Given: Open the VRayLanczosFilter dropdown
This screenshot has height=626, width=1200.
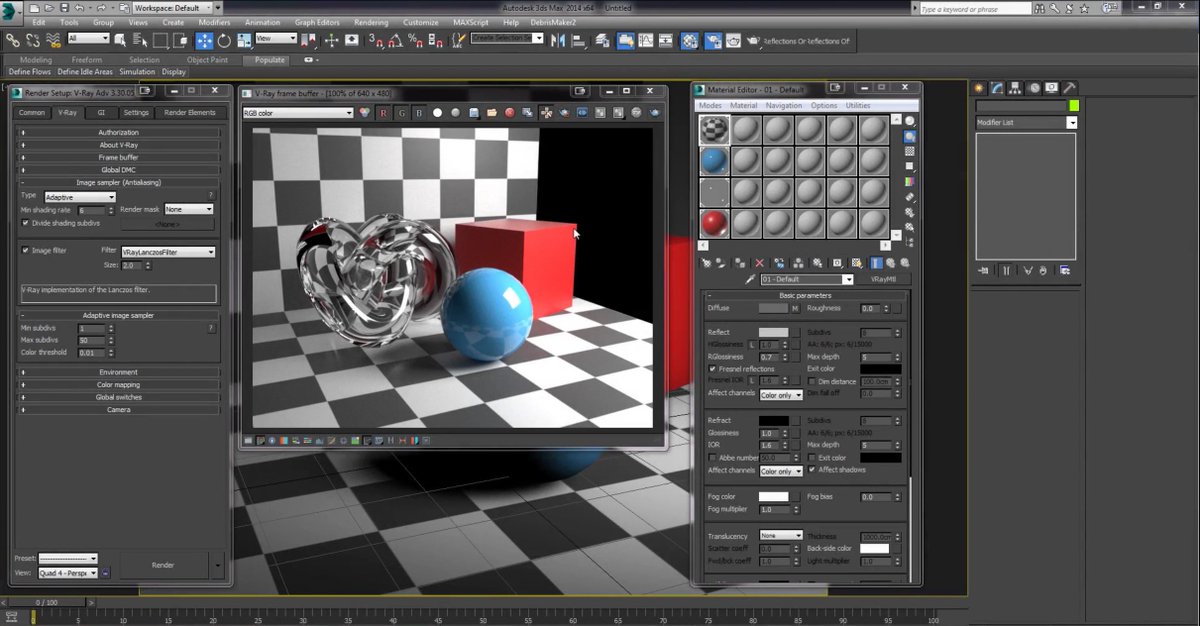Looking at the screenshot, I should (x=168, y=252).
